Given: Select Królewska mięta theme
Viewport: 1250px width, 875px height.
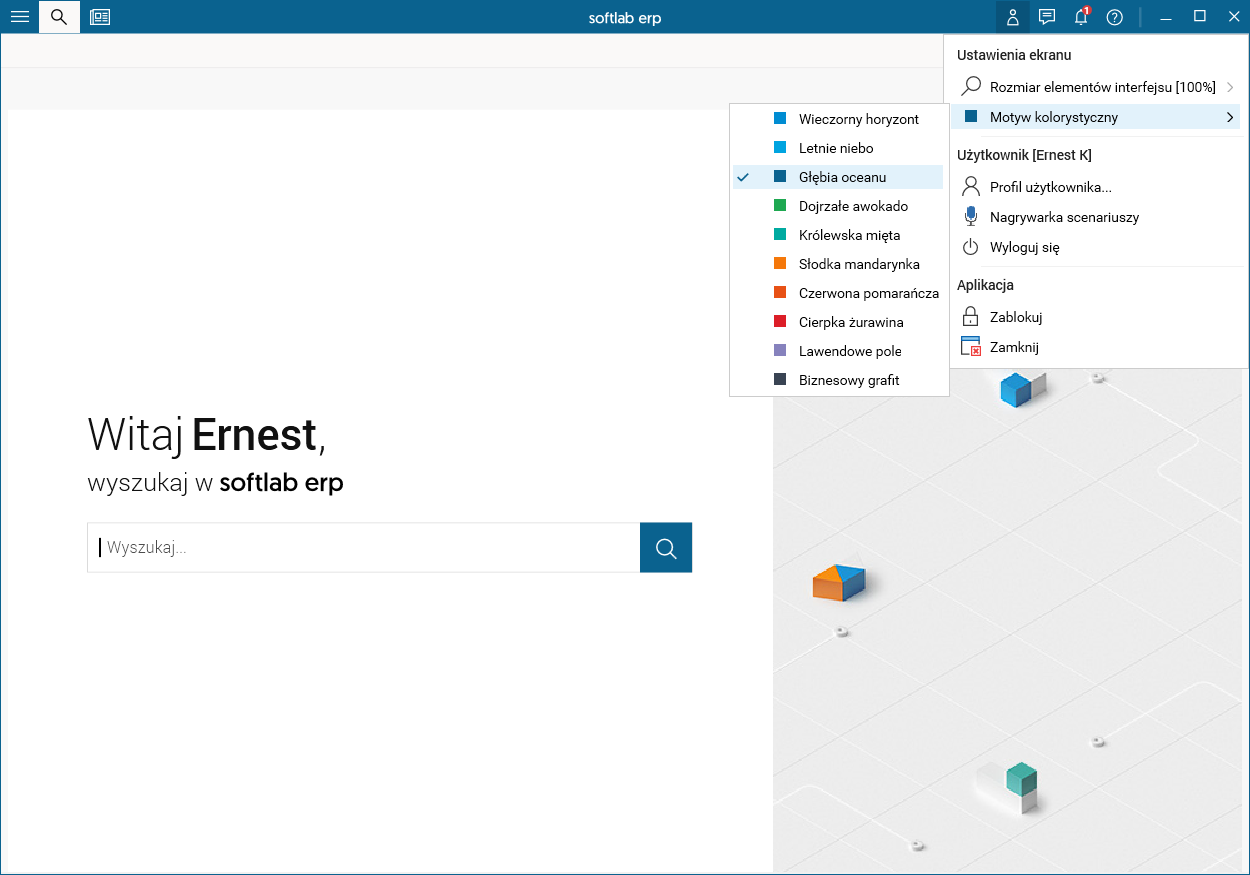Looking at the screenshot, I should 838,235.
